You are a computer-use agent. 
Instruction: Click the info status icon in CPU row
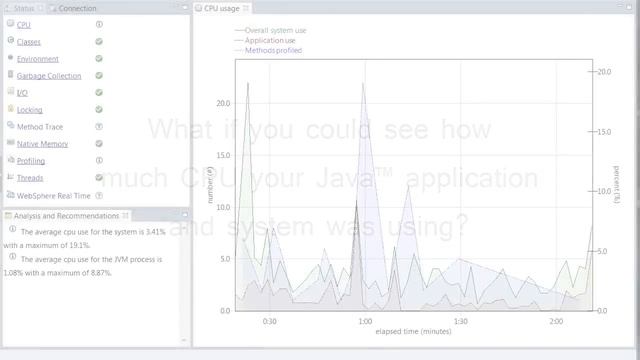click(x=99, y=24)
